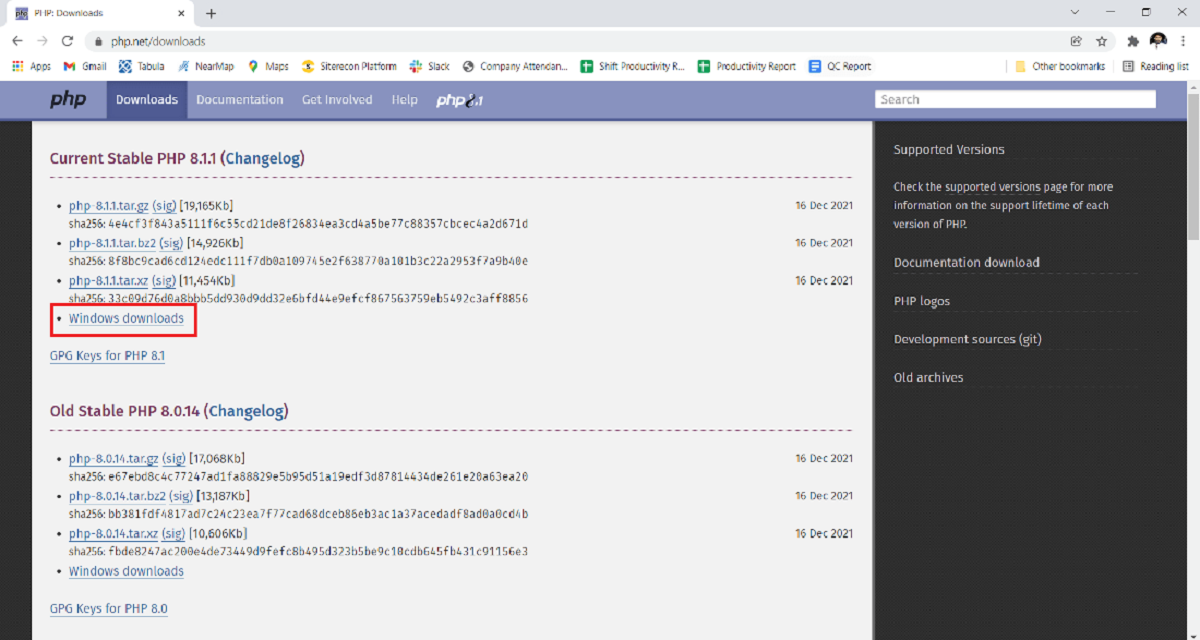Open the Documentation nav menu item
This screenshot has height=640, width=1200.
pos(239,100)
